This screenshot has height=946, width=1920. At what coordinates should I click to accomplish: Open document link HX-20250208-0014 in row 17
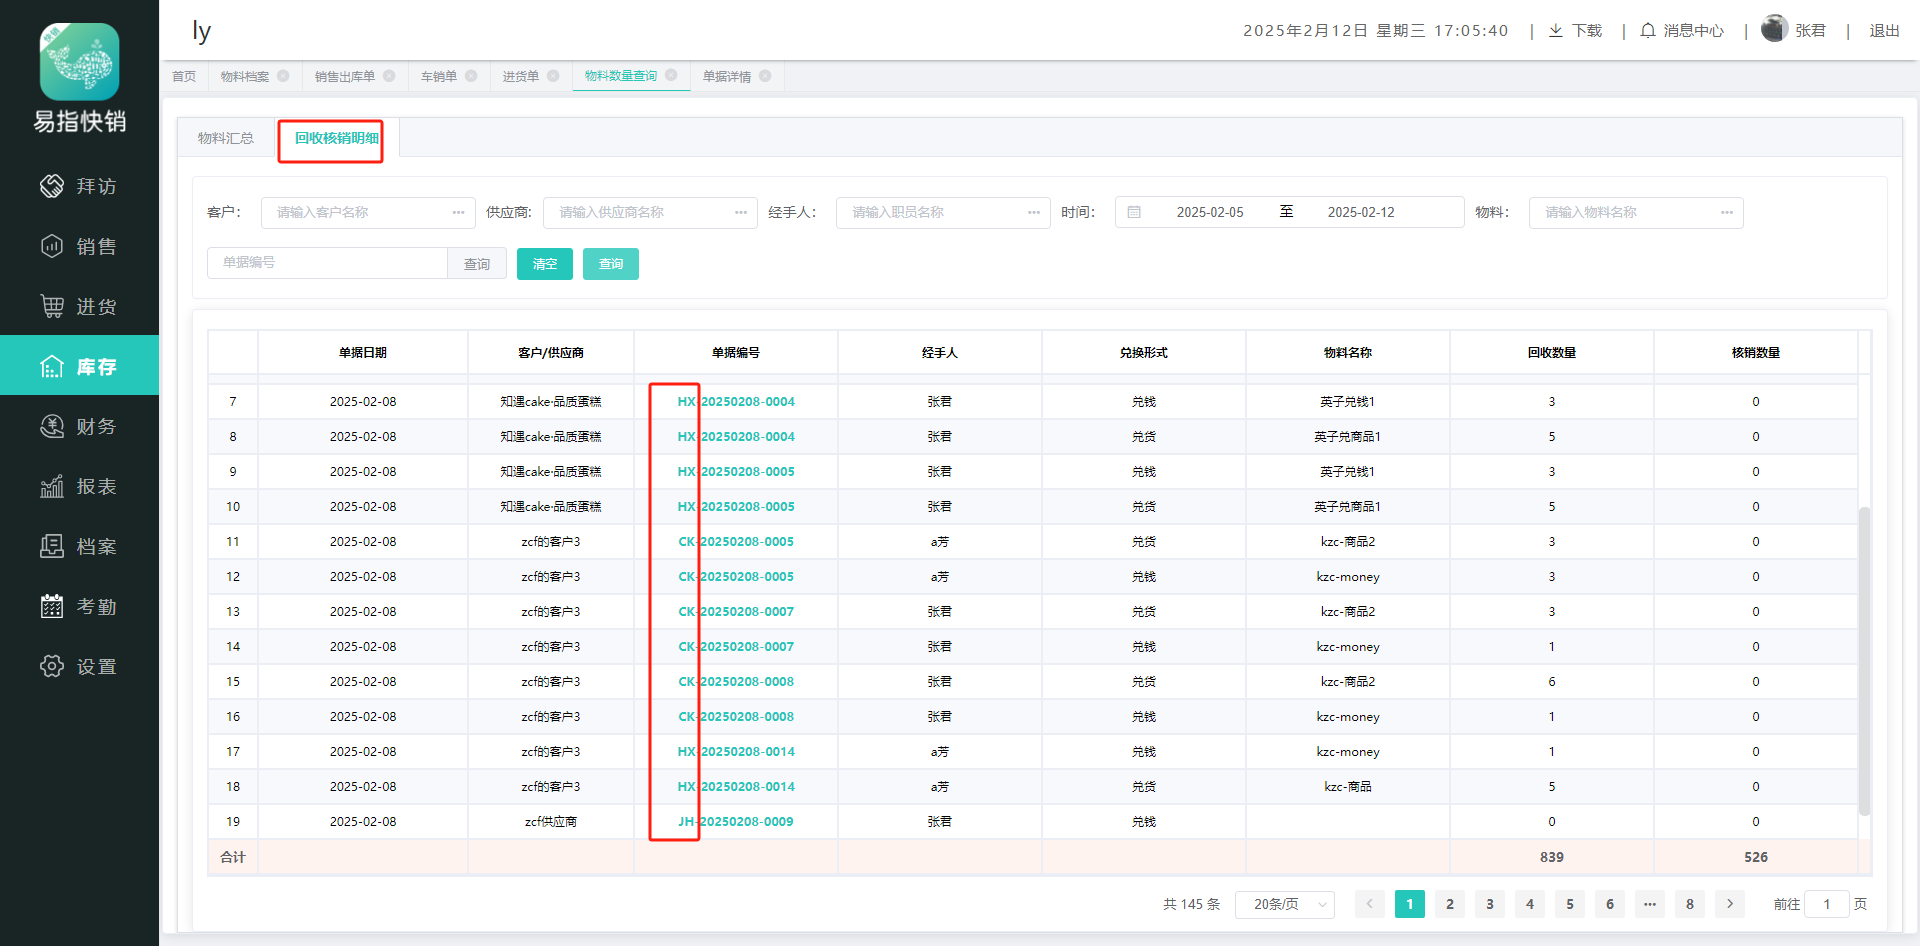pyautogui.click(x=736, y=752)
